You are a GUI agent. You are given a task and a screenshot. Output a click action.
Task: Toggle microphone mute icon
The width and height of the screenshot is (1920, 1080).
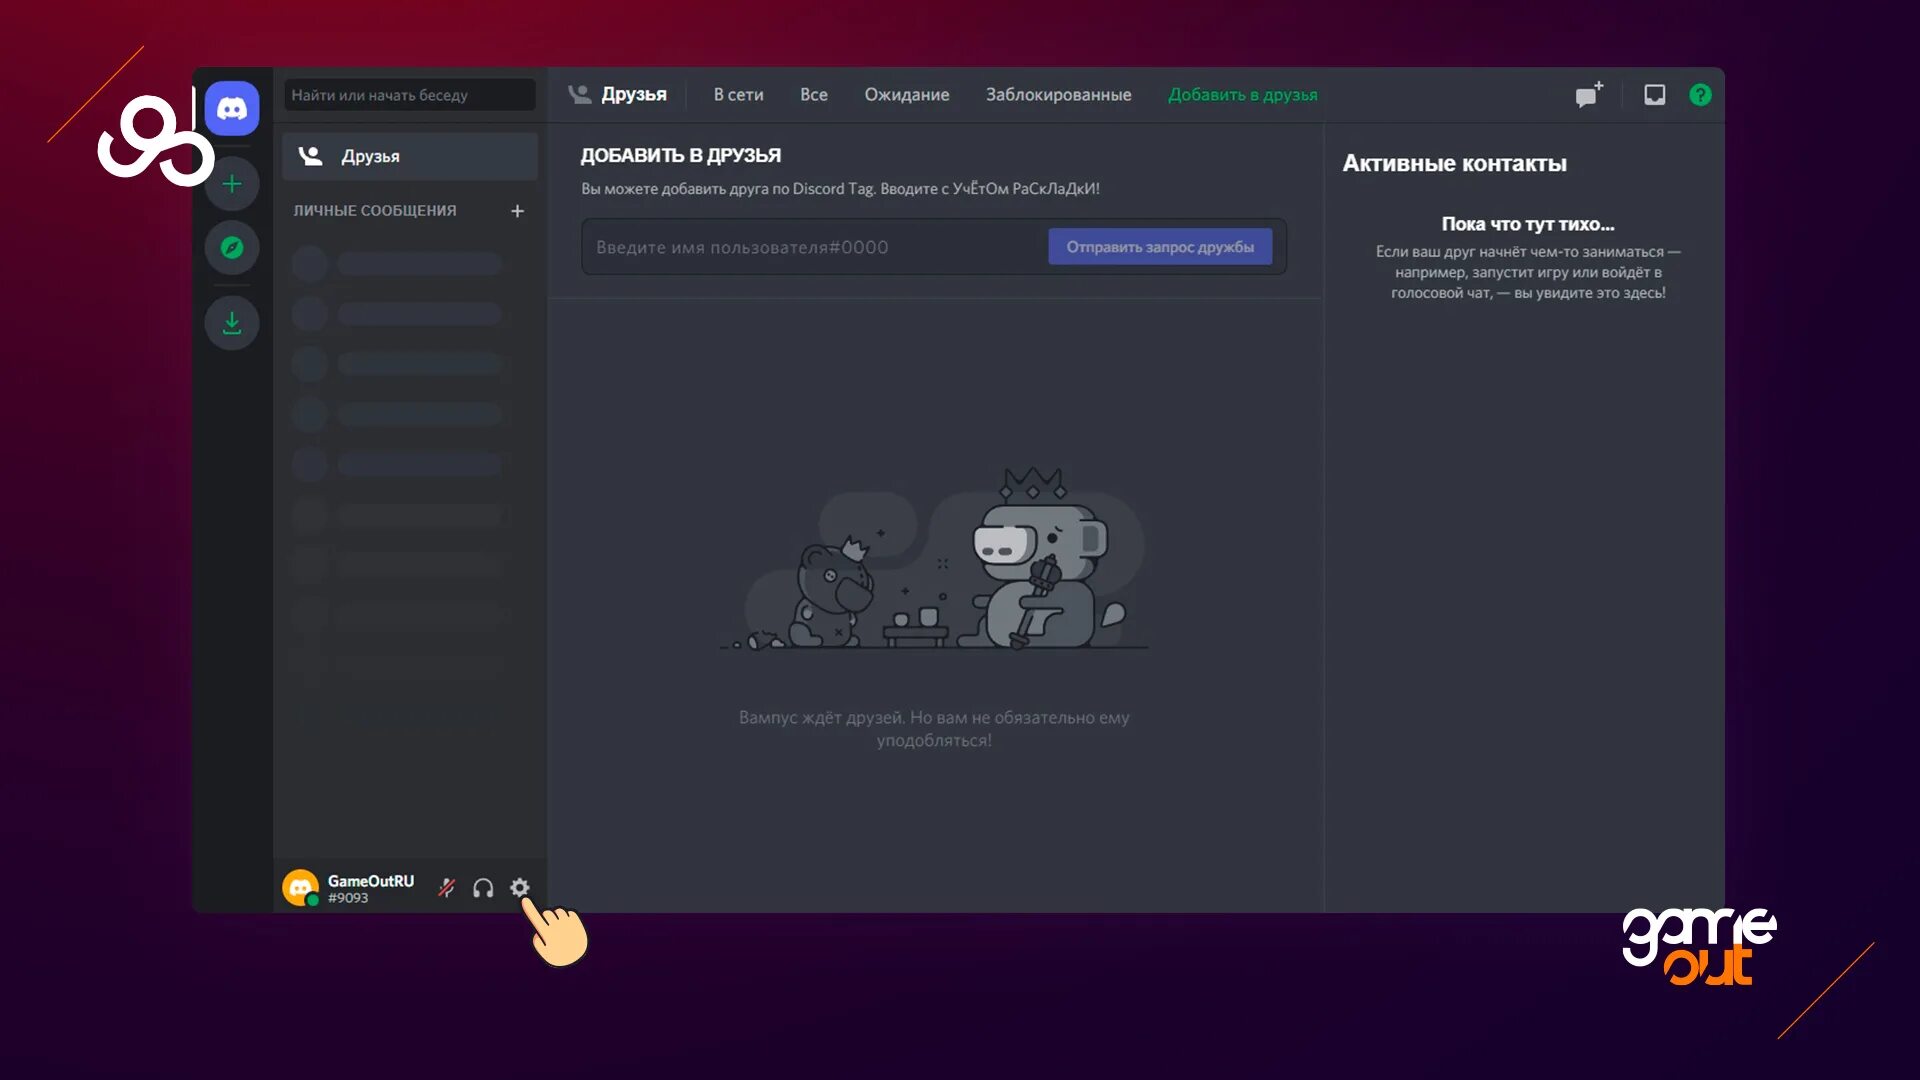click(x=447, y=888)
